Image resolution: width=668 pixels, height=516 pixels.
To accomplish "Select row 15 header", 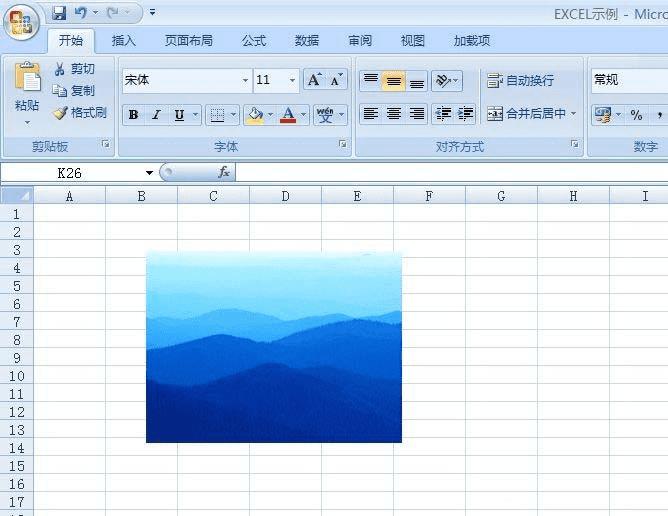I will [17, 466].
